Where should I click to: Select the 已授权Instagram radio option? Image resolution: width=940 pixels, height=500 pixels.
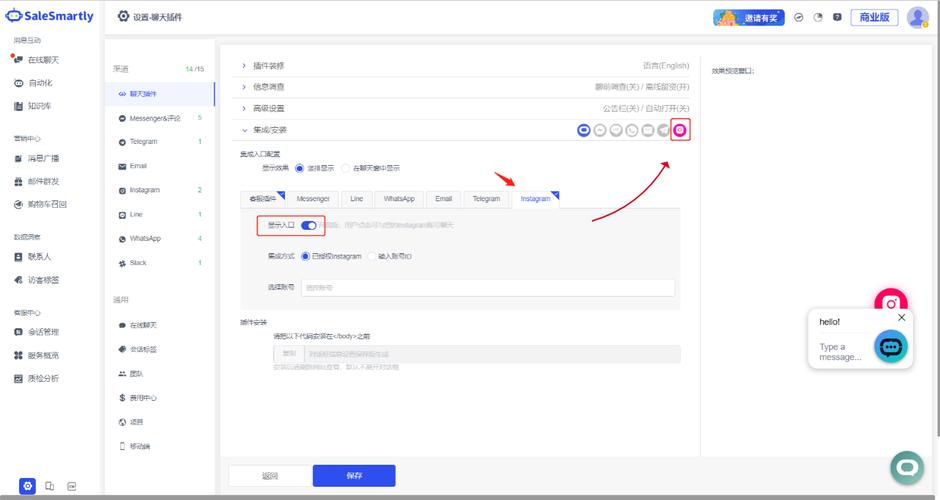coord(306,257)
